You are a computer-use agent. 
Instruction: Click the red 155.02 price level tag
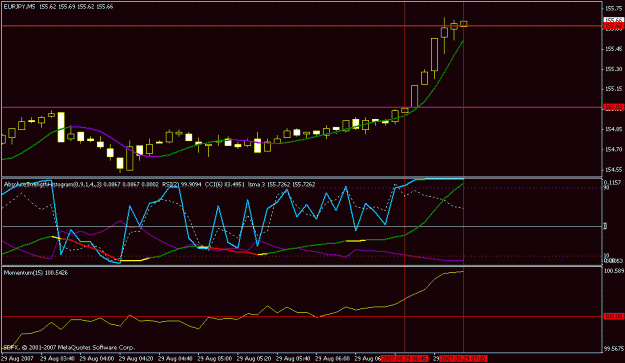pyautogui.click(x=613, y=107)
